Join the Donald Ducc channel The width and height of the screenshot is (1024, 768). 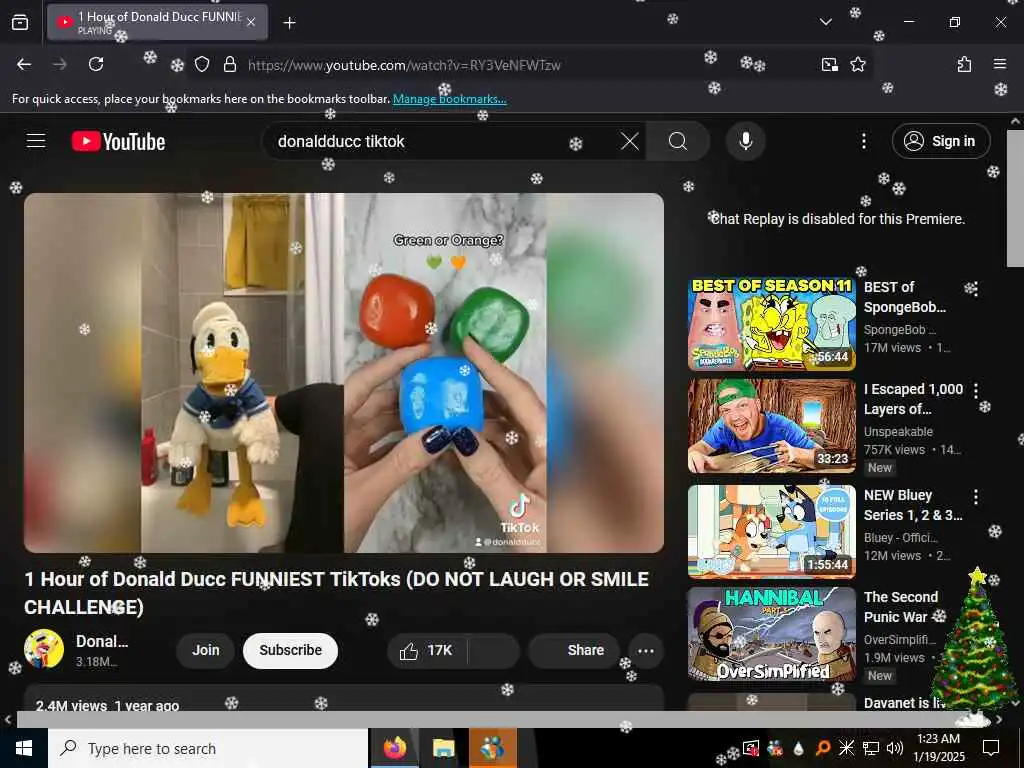205,650
